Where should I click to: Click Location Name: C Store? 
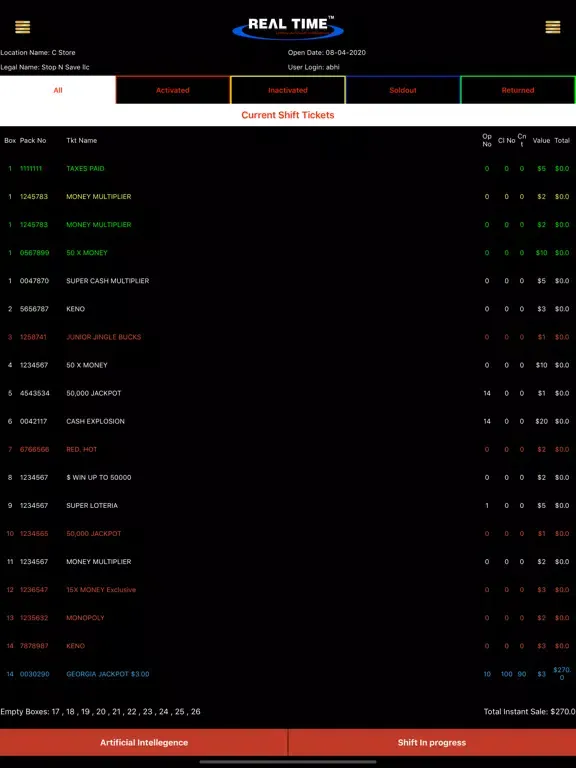pyautogui.click(x=38, y=52)
